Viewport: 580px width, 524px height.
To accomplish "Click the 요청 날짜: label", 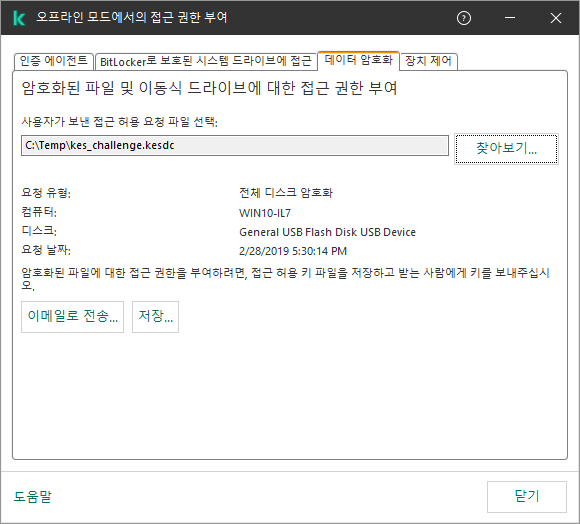I will [x=46, y=250].
